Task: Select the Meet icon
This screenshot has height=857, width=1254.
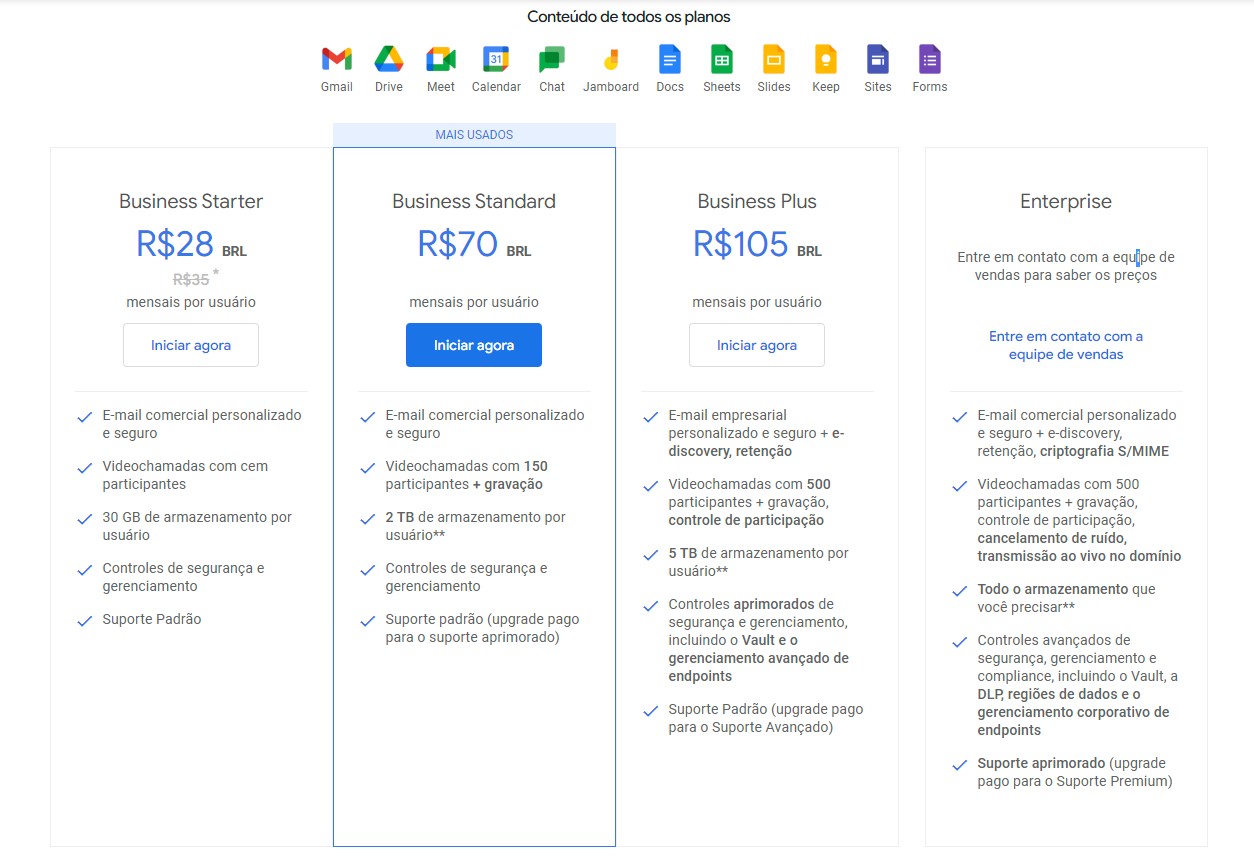Action: (440, 58)
